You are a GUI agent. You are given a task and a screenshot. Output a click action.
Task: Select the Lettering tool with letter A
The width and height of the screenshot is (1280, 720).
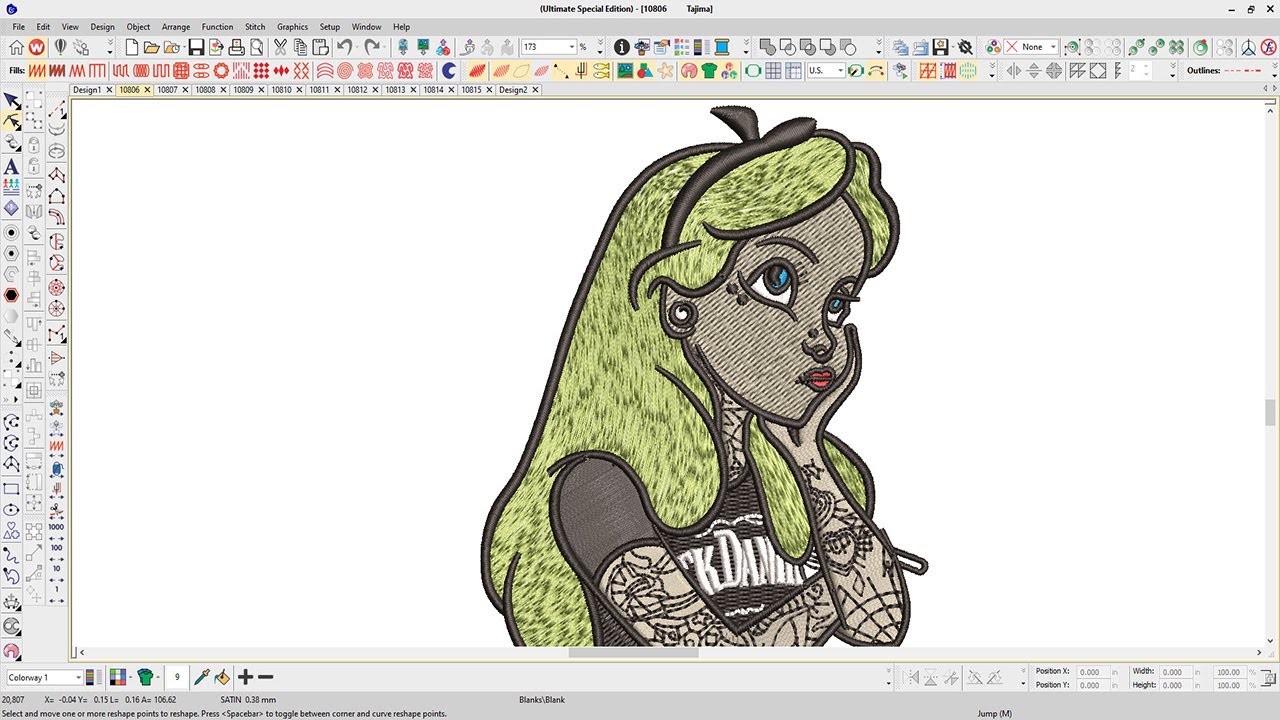point(11,166)
